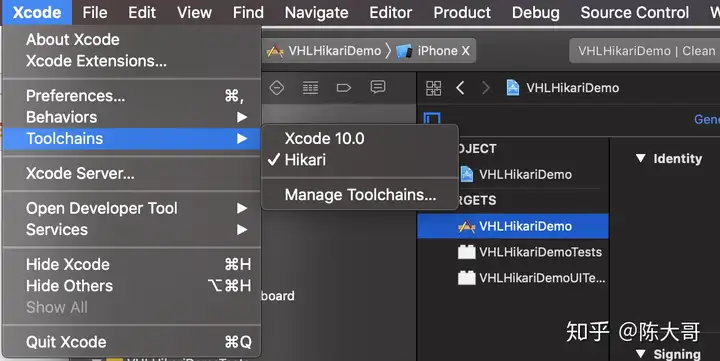Choose Manage Toolchains…
720x361 pixels.
point(360,195)
